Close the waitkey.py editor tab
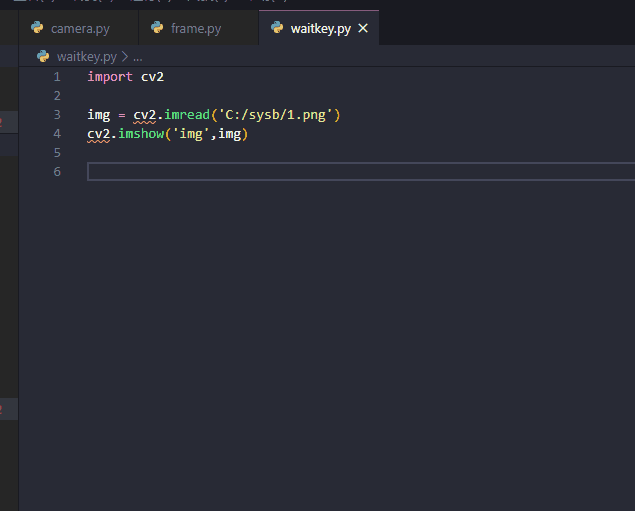The height and width of the screenshot is (511, 635). coord(363,28)
